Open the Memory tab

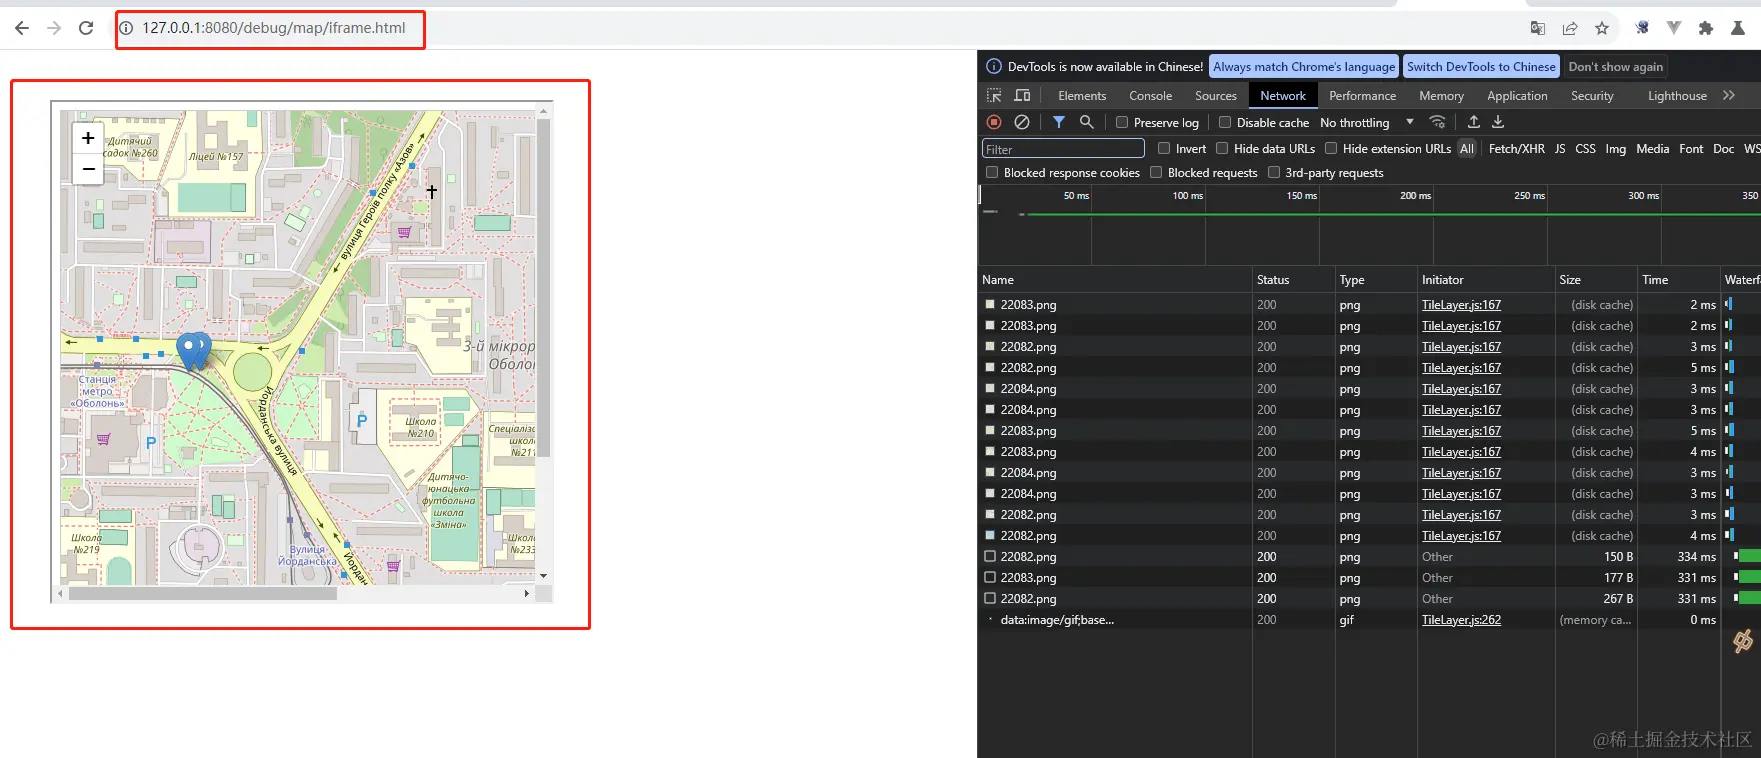pyautogui.click(x=1441, y=96)
